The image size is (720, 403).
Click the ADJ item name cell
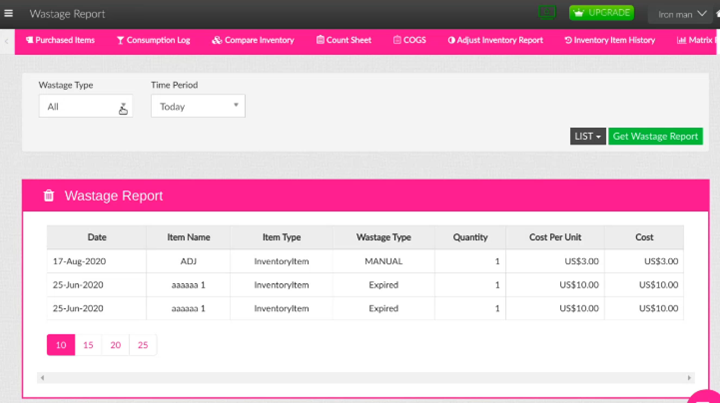pyautogui.click(x=188, y=261)
